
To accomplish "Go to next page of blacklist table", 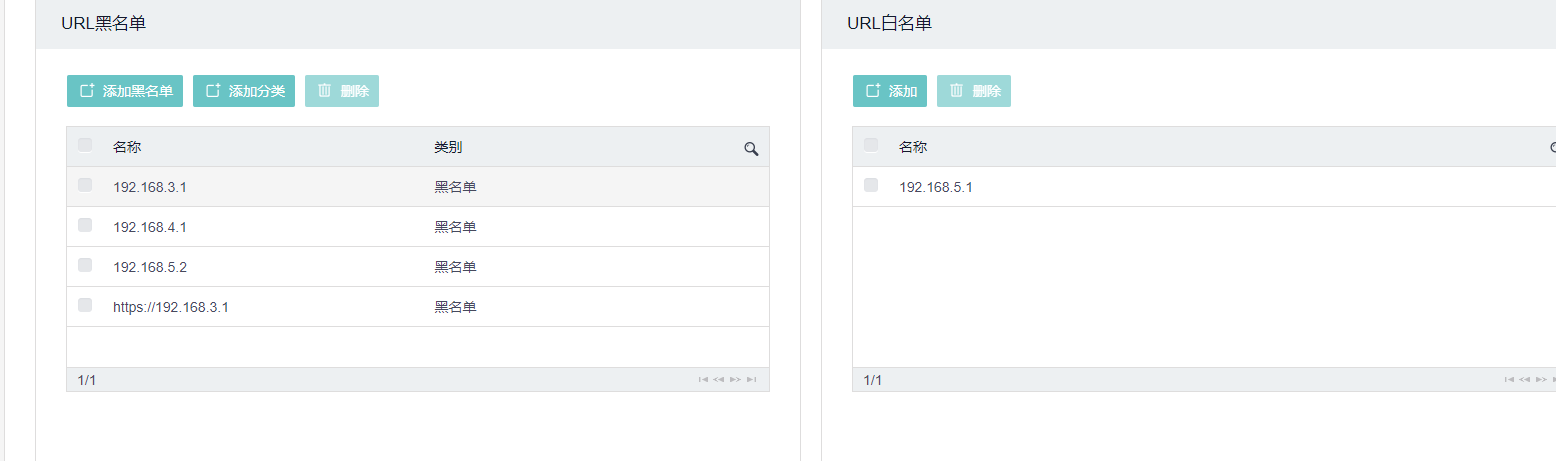I will (x=735, y=380).
